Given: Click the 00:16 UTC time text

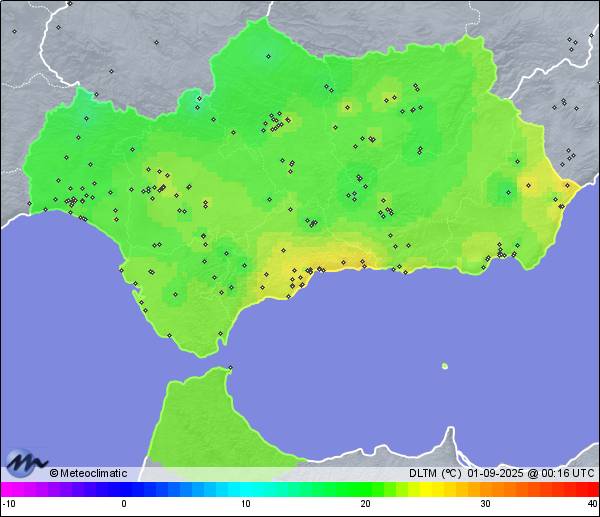Looking at the screenshot, I should coord(567,473).
